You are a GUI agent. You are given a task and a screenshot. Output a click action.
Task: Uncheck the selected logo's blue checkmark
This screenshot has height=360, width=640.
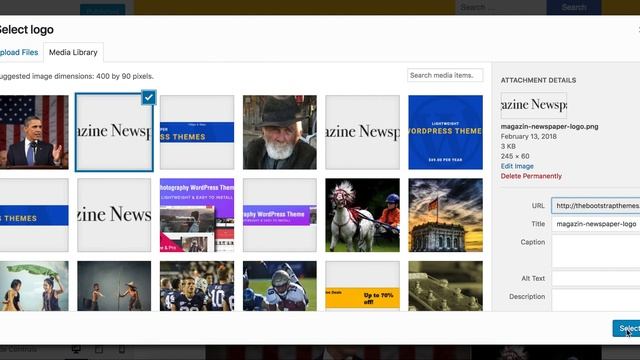click(x=149, y=98)
